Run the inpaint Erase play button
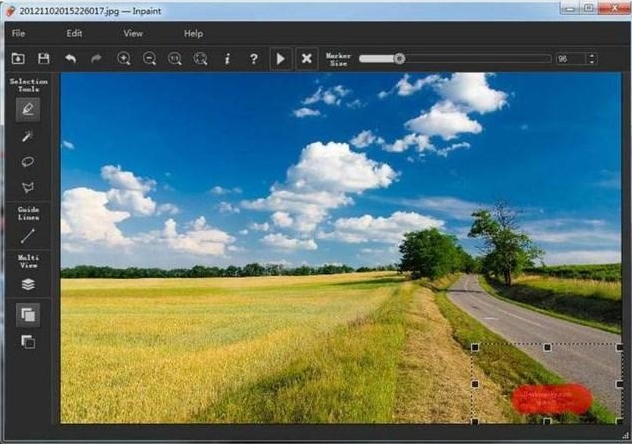Viewport: 632px width, 444px height. click(x=280, y=59)
